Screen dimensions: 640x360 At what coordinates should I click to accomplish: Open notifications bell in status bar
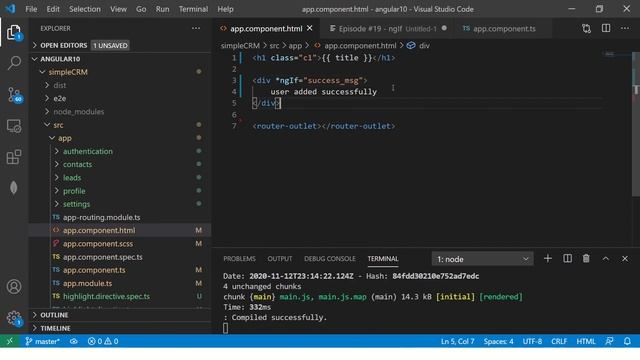[627, 341]
